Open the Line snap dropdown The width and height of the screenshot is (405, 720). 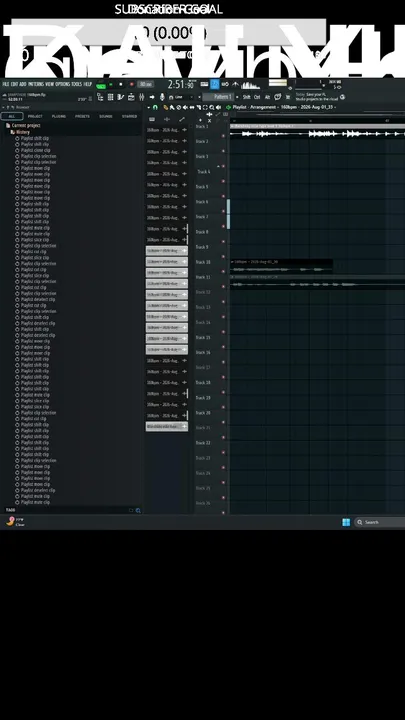(181, 97)
